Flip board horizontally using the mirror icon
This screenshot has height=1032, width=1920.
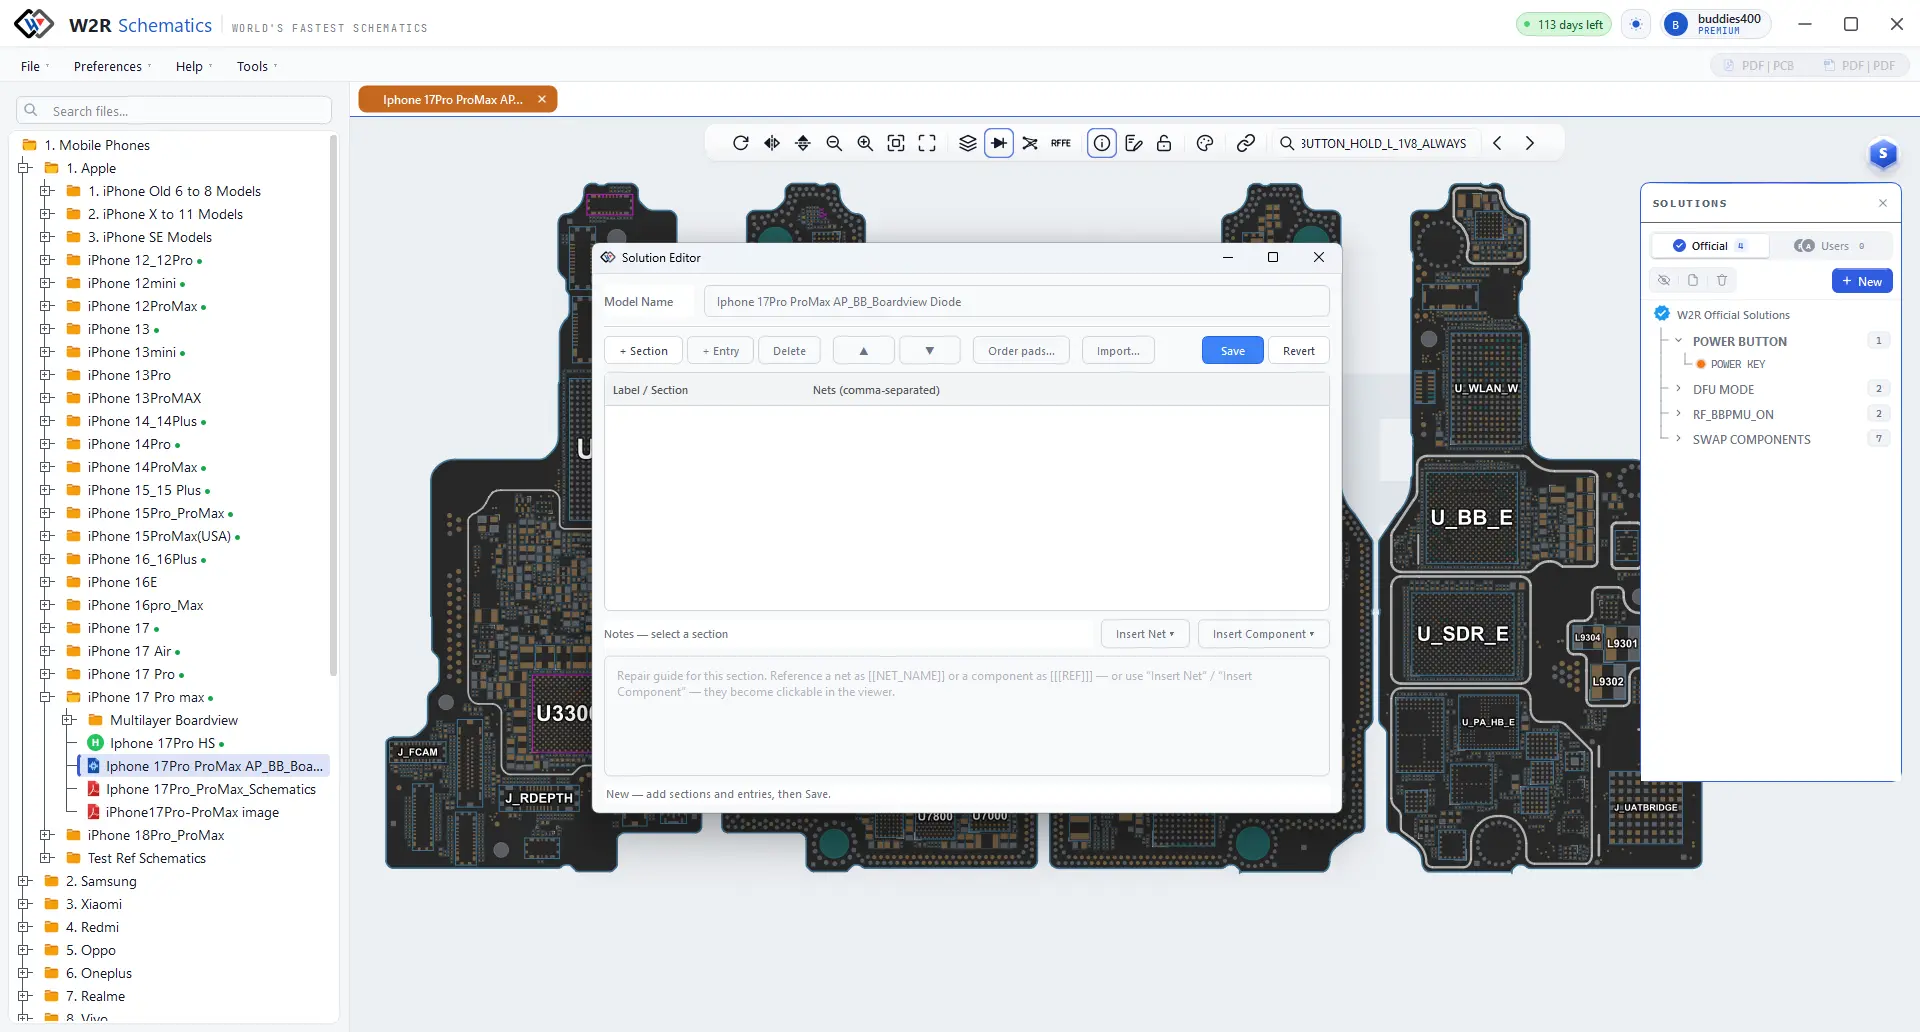772,143
